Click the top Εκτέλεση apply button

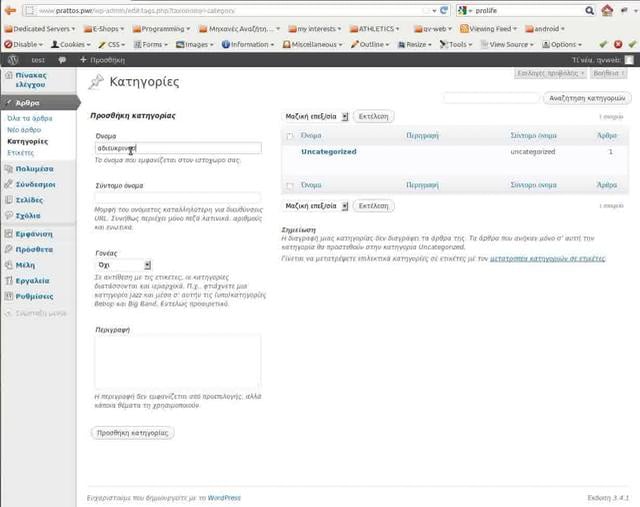click(373, 116)
